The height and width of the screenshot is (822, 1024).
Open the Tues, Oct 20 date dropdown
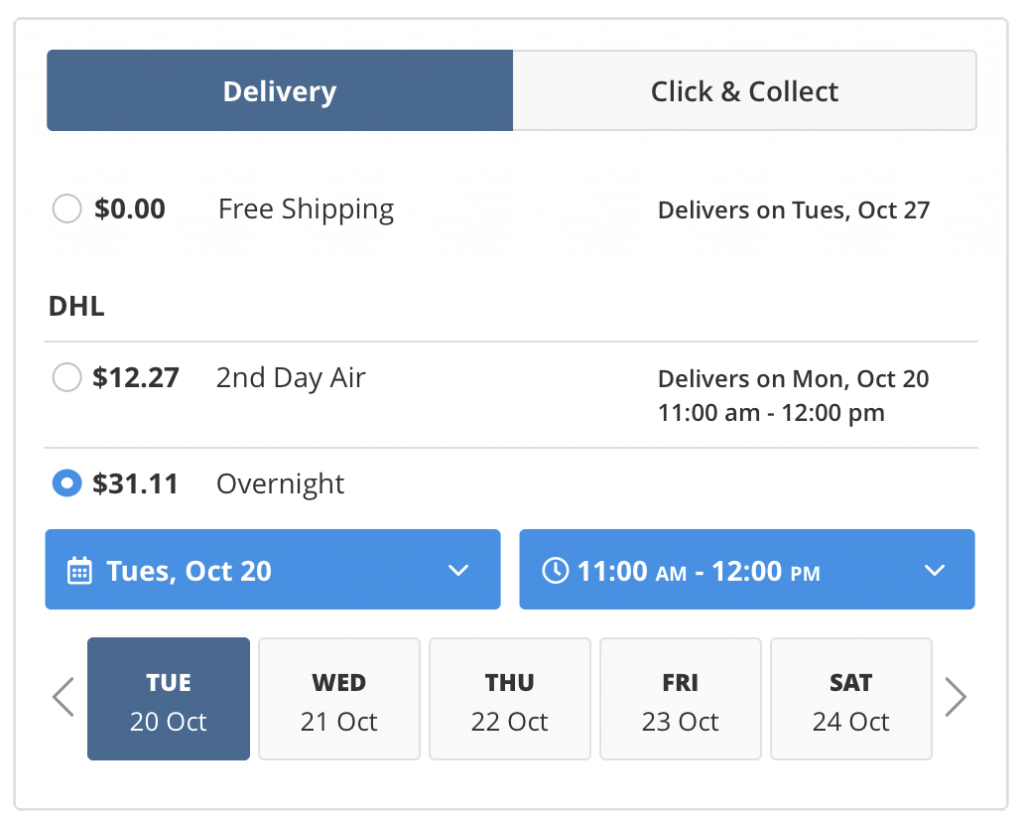273,569
